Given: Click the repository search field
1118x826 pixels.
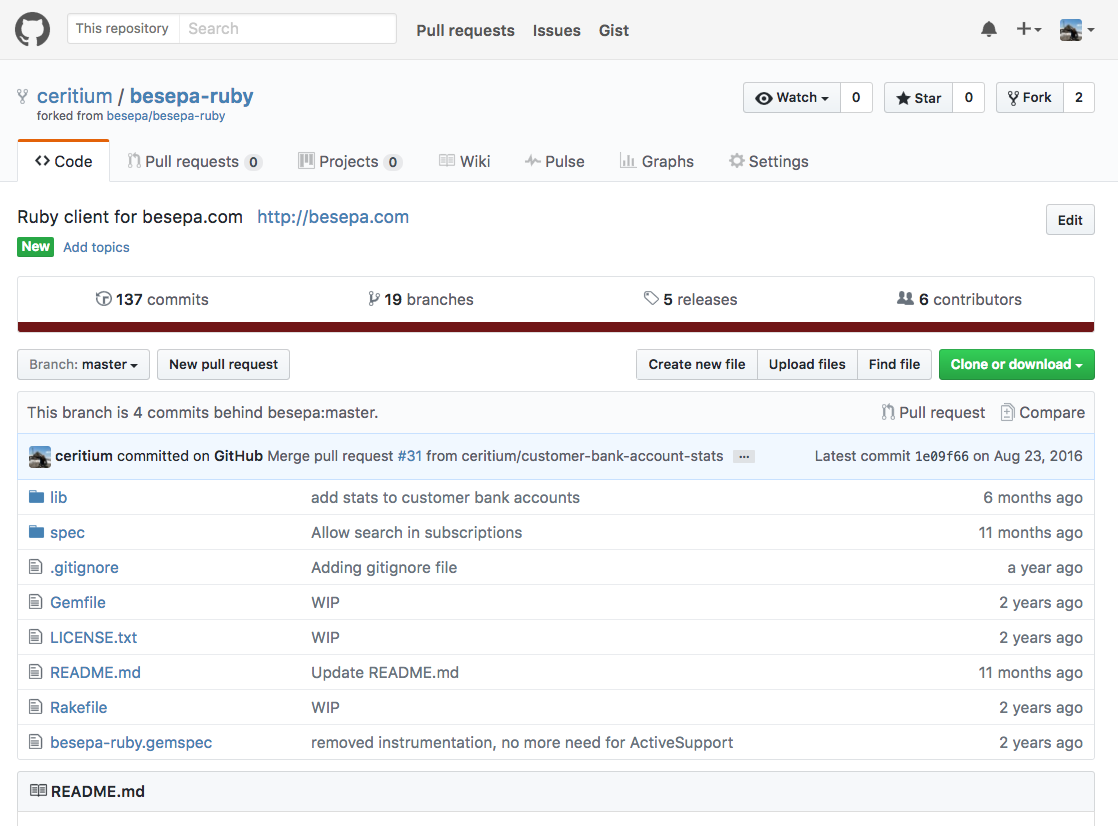Looking at the screenshot, I should coord(288,28).
